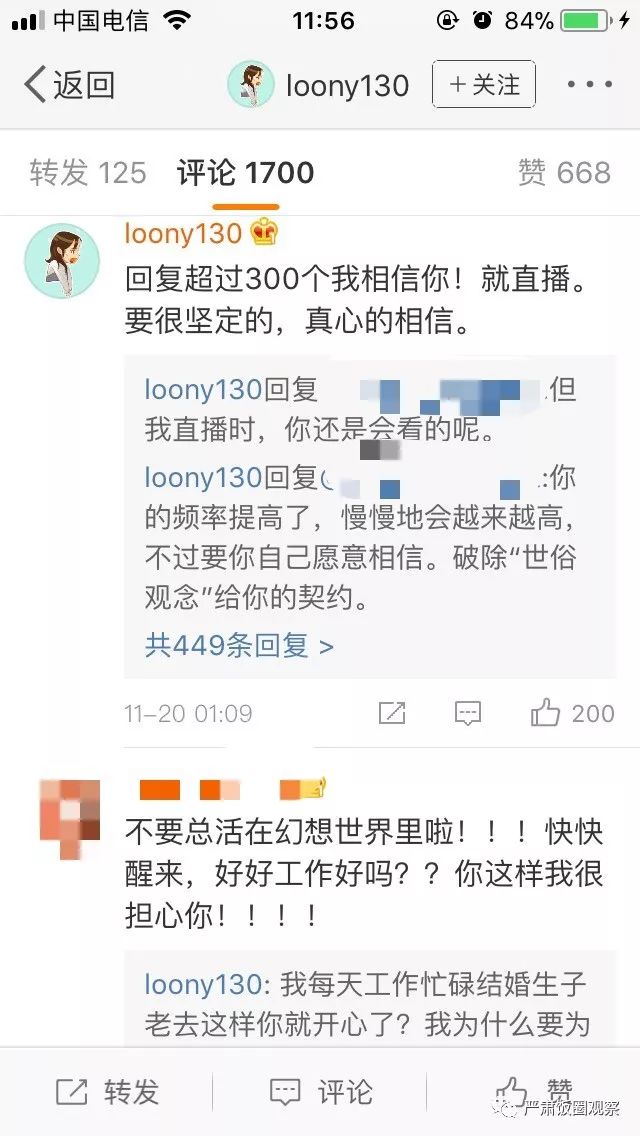Like the first comment with thumbs-up 200
Screen dimensions: 640x1136
tap(572, 714)
